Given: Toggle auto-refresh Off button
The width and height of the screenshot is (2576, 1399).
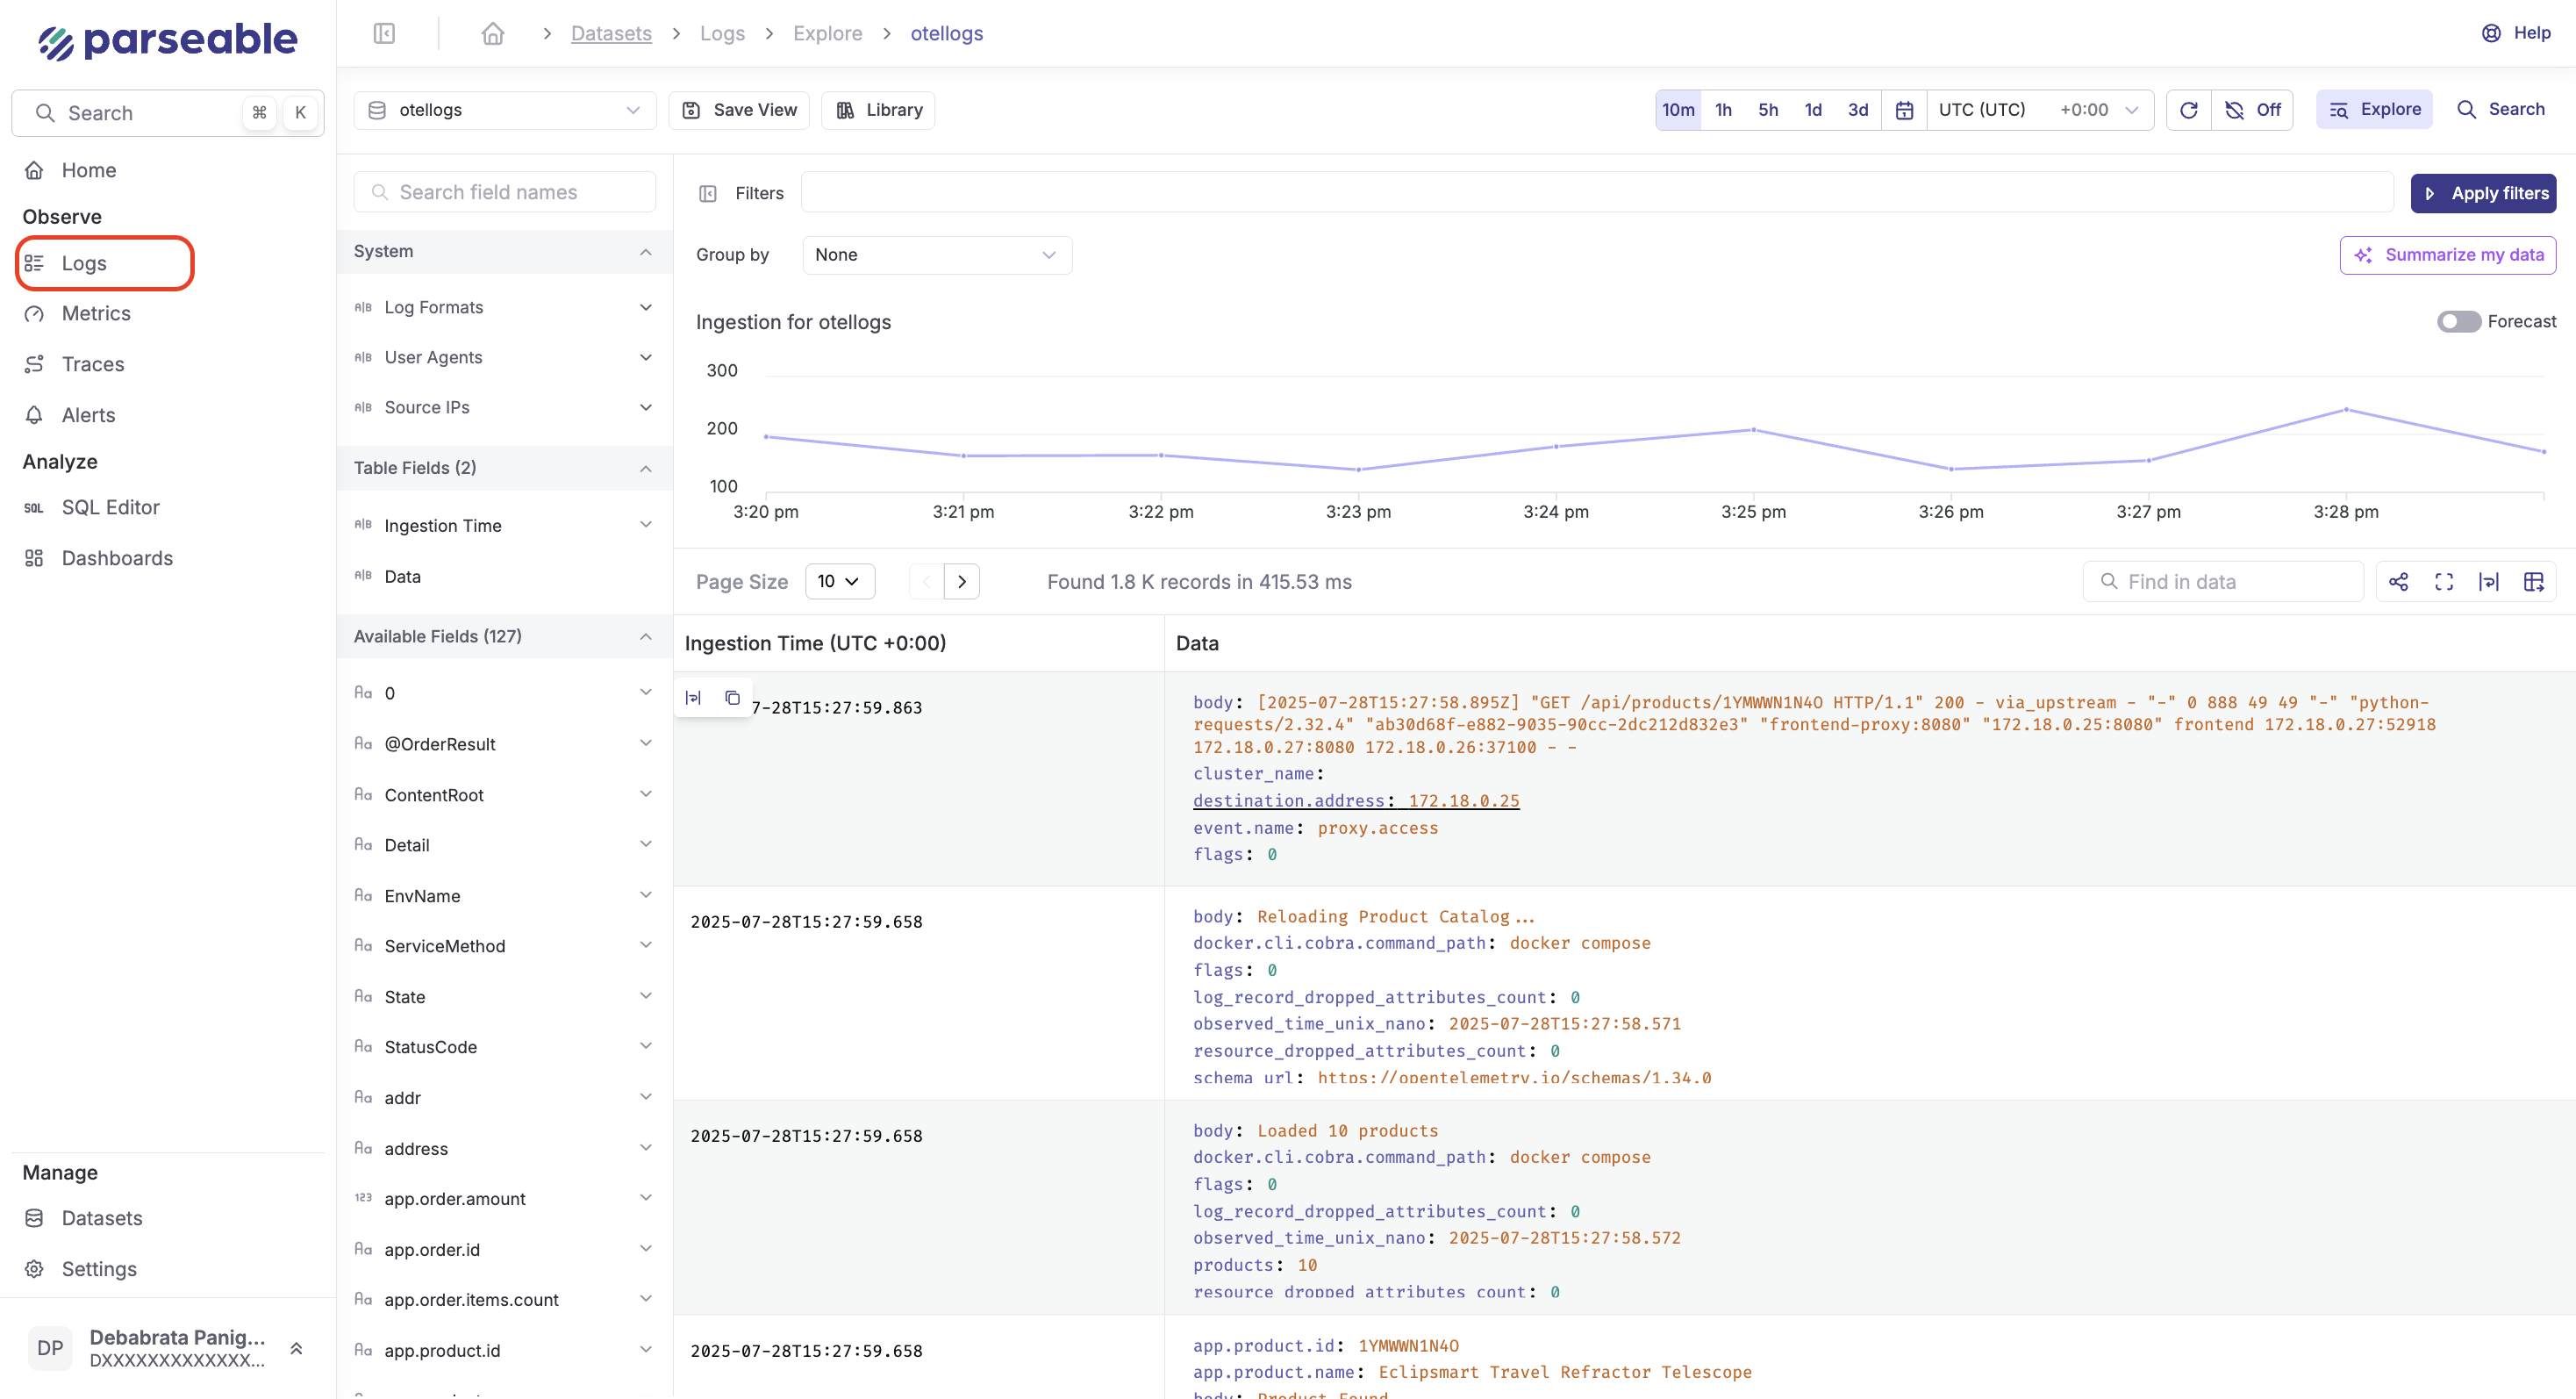Looking at the screenshot, I should point(2253,110).
